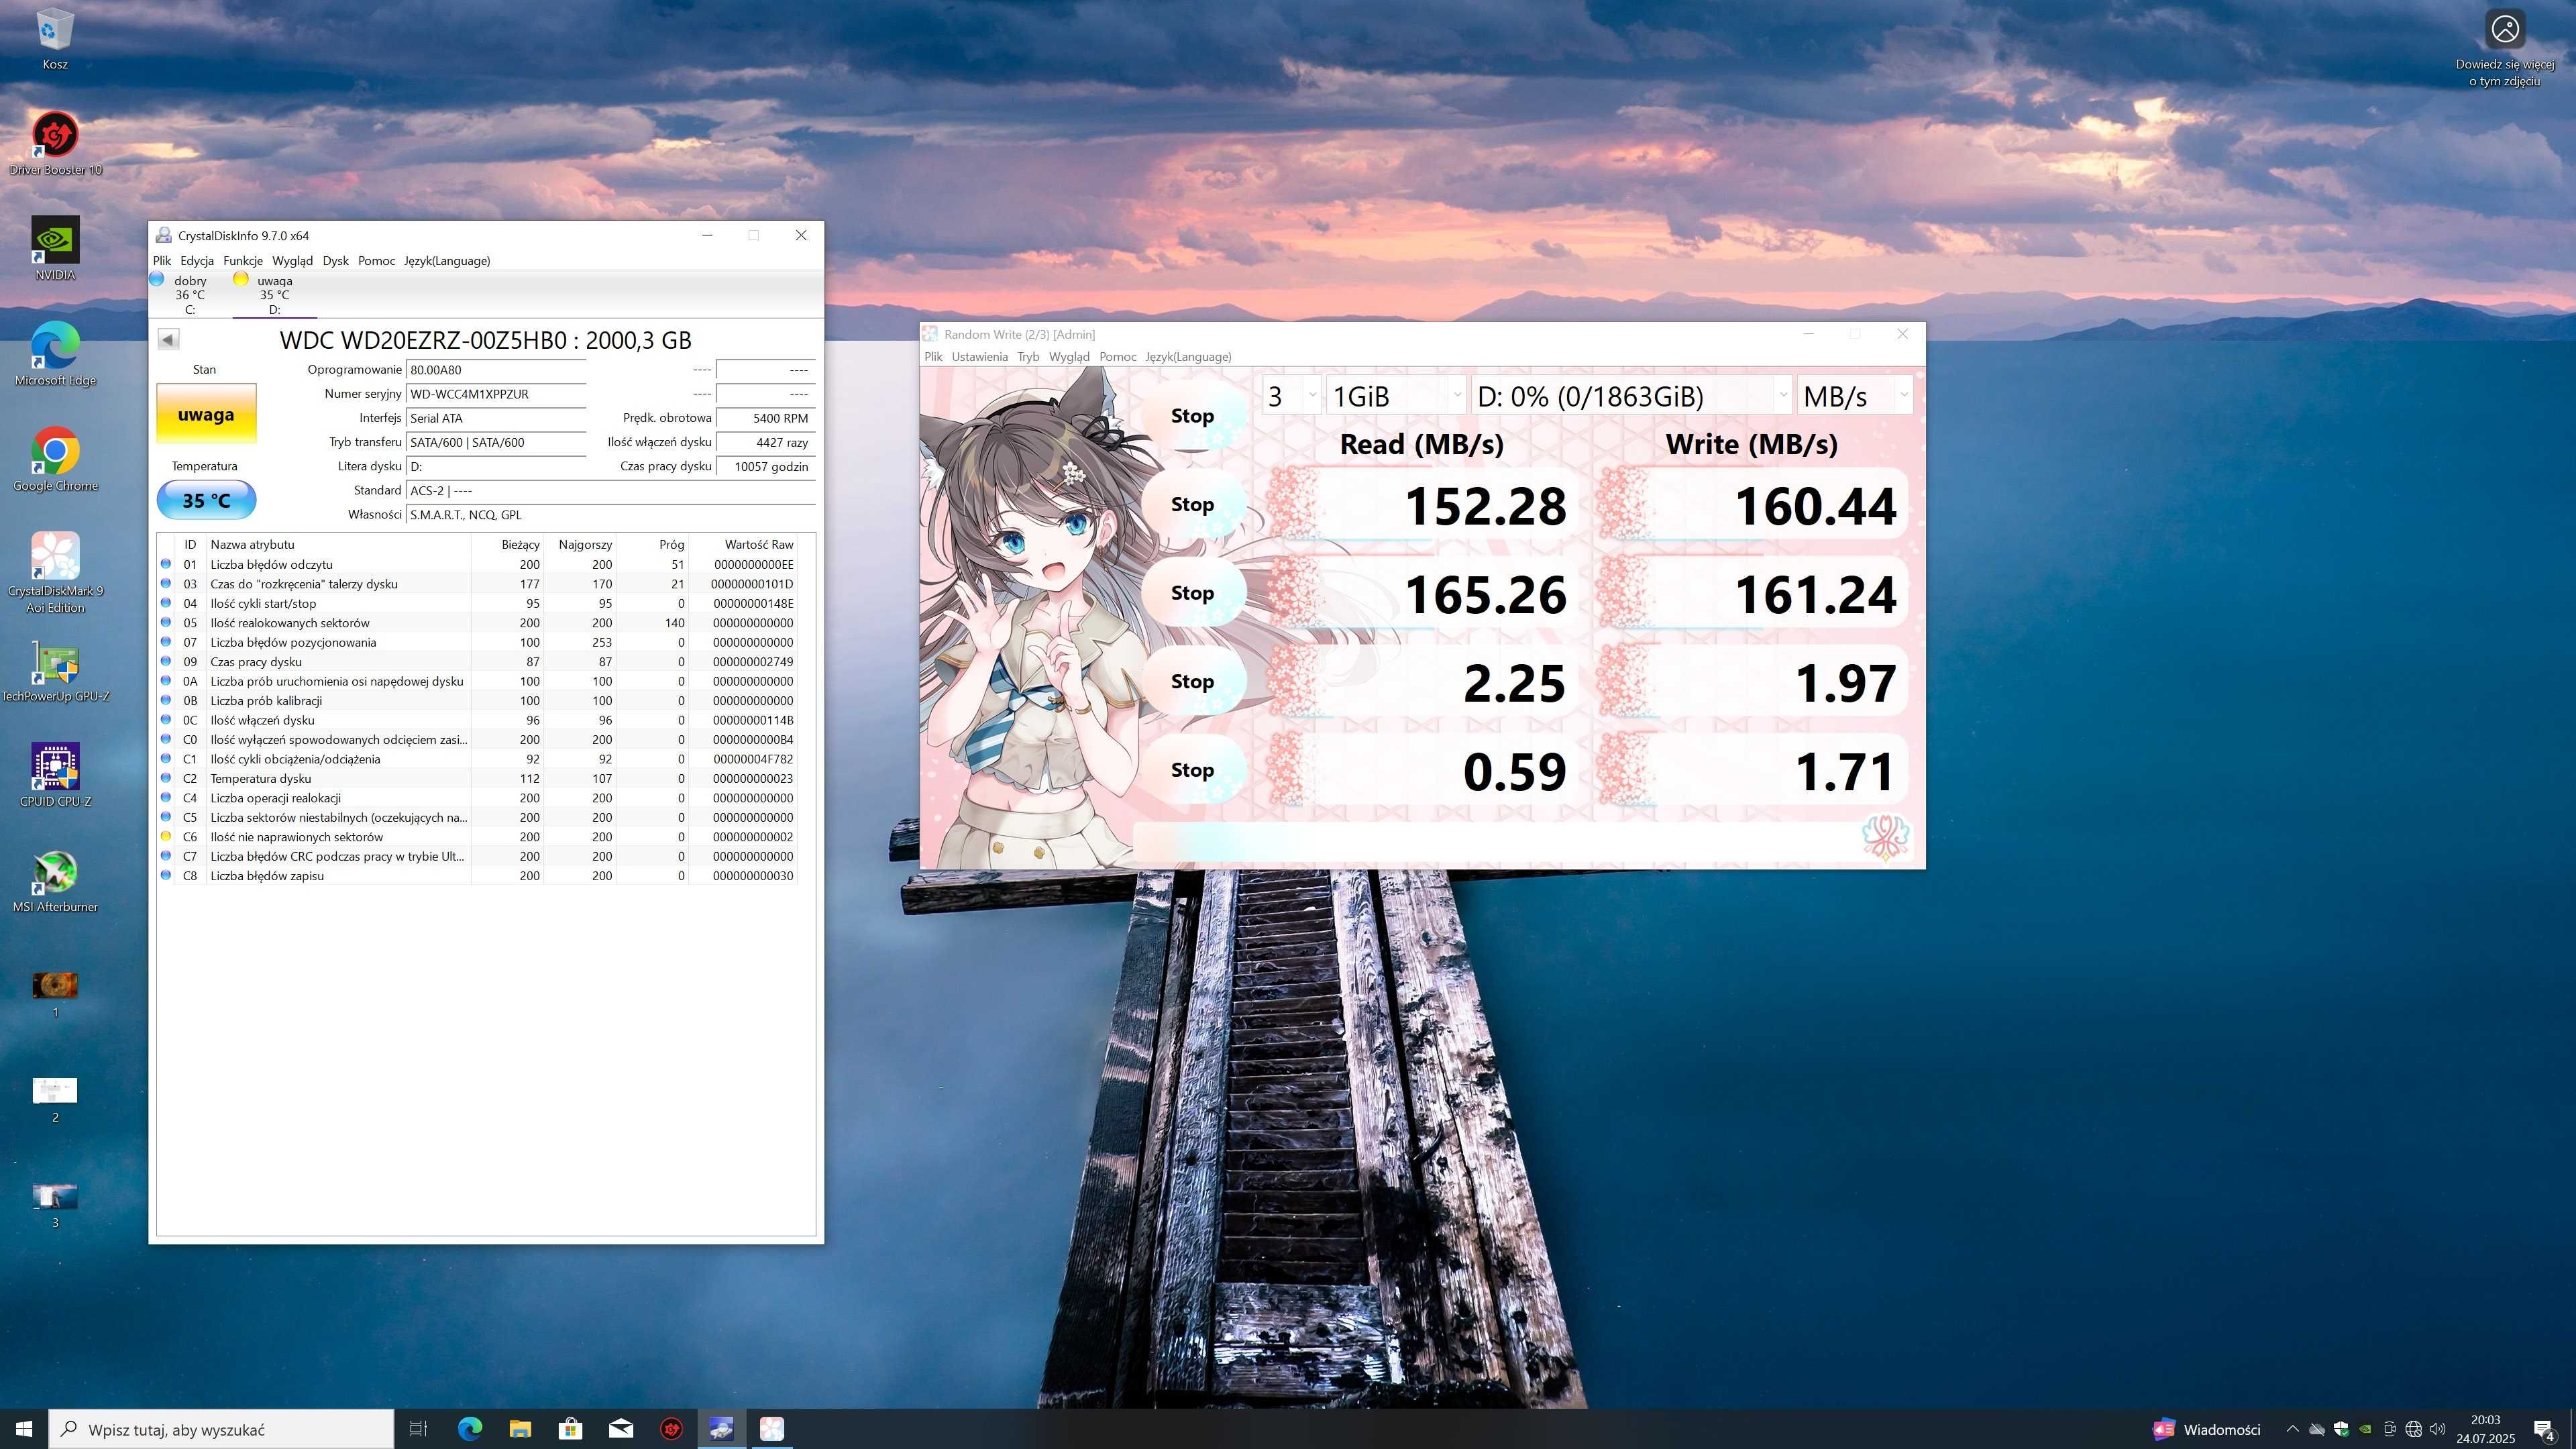Image resolution: width=2576 pixels, height=1449 pixels.
Task: Open Tryb menu in CrystalDiskMark
Action: [1028, 356]
